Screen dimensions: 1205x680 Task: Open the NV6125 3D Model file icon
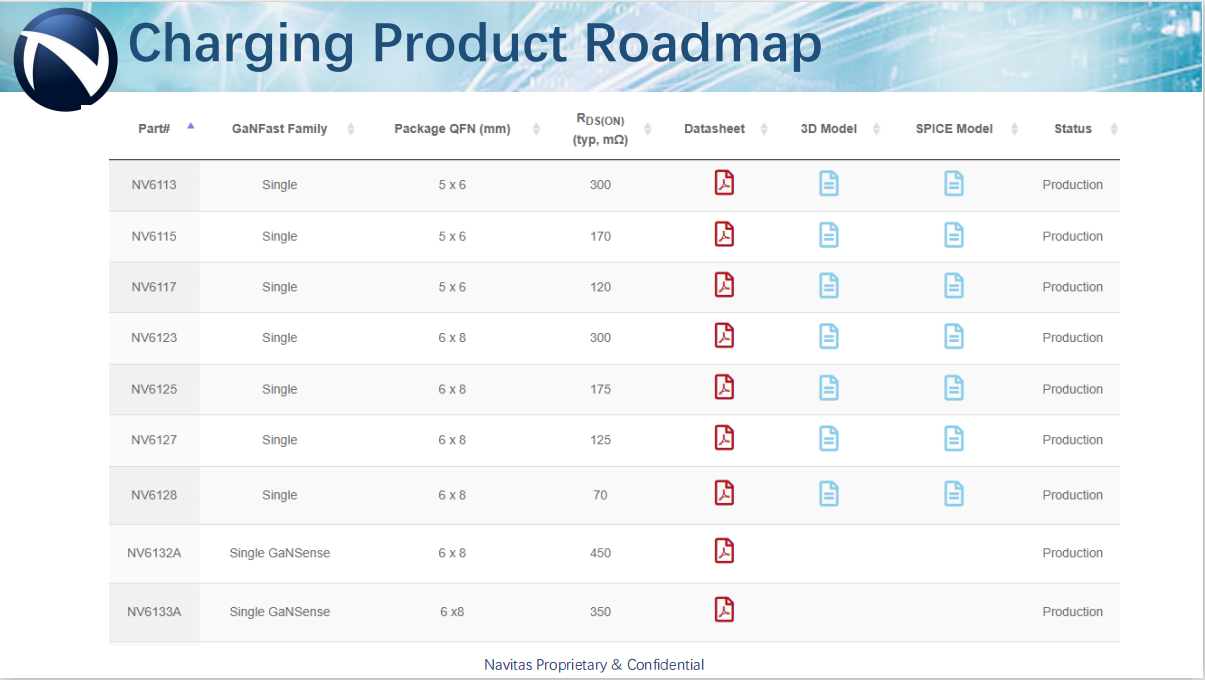click(829, 388)
